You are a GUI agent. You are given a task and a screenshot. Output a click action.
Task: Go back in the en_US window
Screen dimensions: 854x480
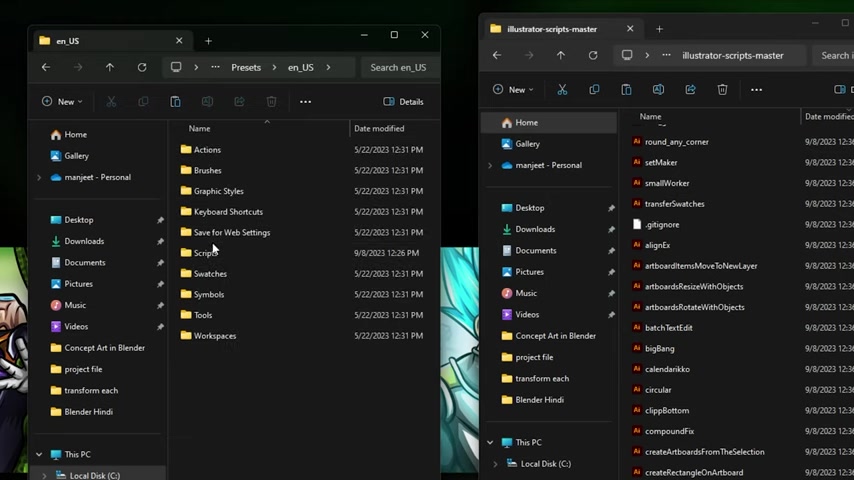46,68
